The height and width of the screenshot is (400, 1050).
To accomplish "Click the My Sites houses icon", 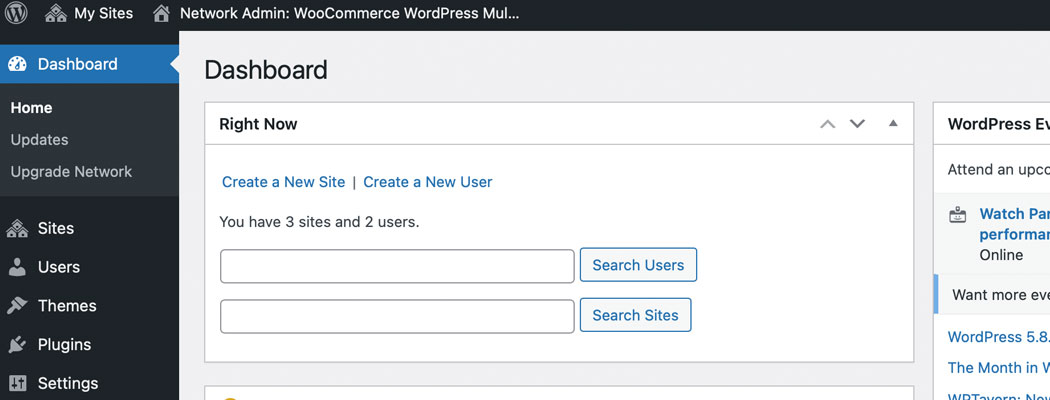I will [x=56, y=13].
